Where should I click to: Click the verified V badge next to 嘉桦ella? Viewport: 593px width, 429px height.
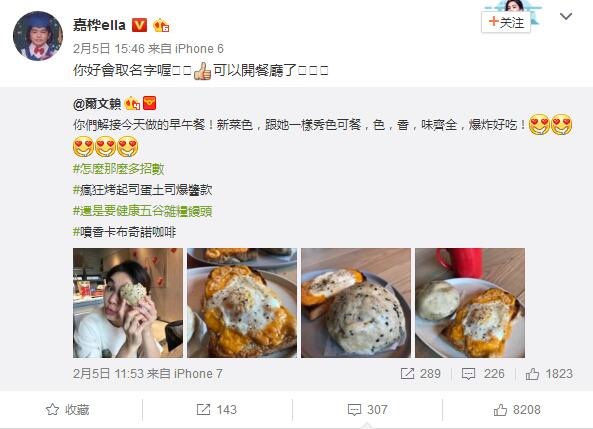(x=139, y=25)
